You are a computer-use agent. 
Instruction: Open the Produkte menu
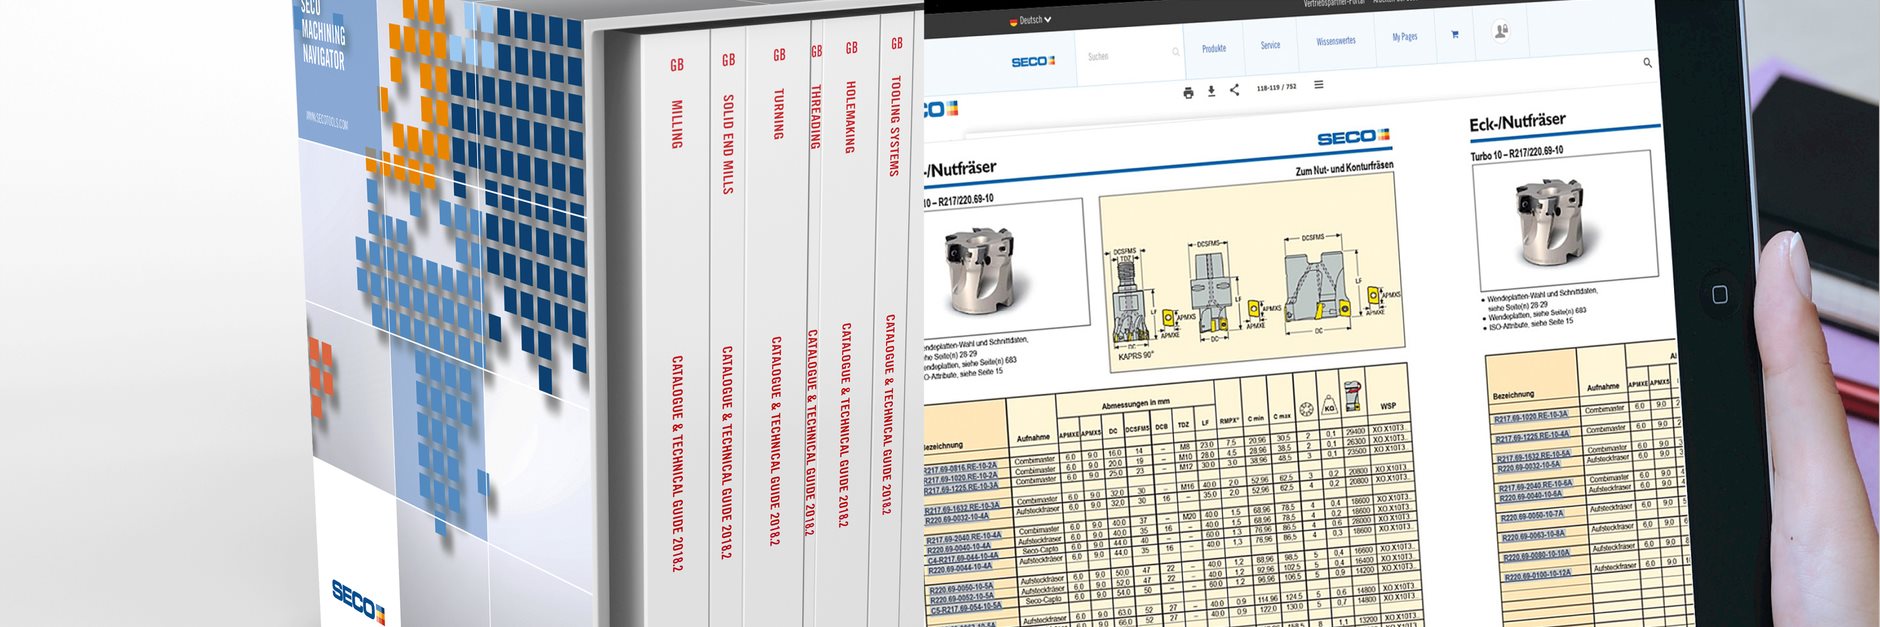point(1214,48)
